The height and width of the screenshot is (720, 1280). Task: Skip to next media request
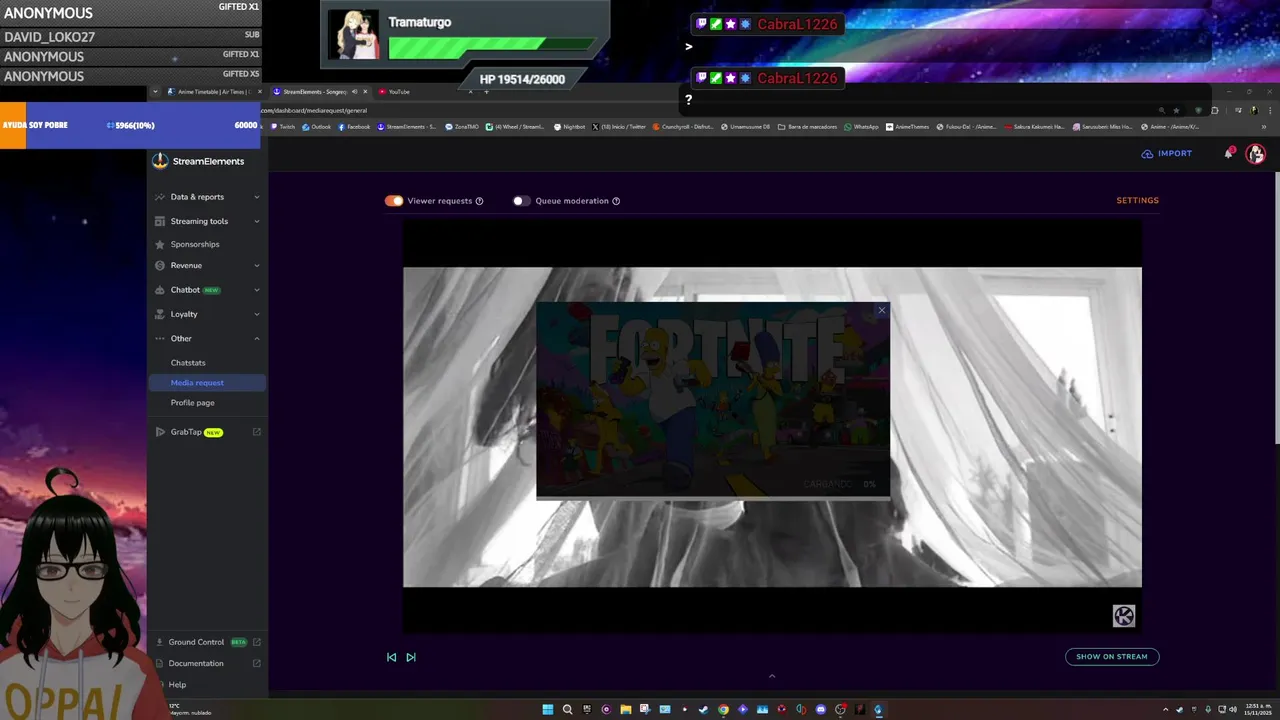(410, 657)
